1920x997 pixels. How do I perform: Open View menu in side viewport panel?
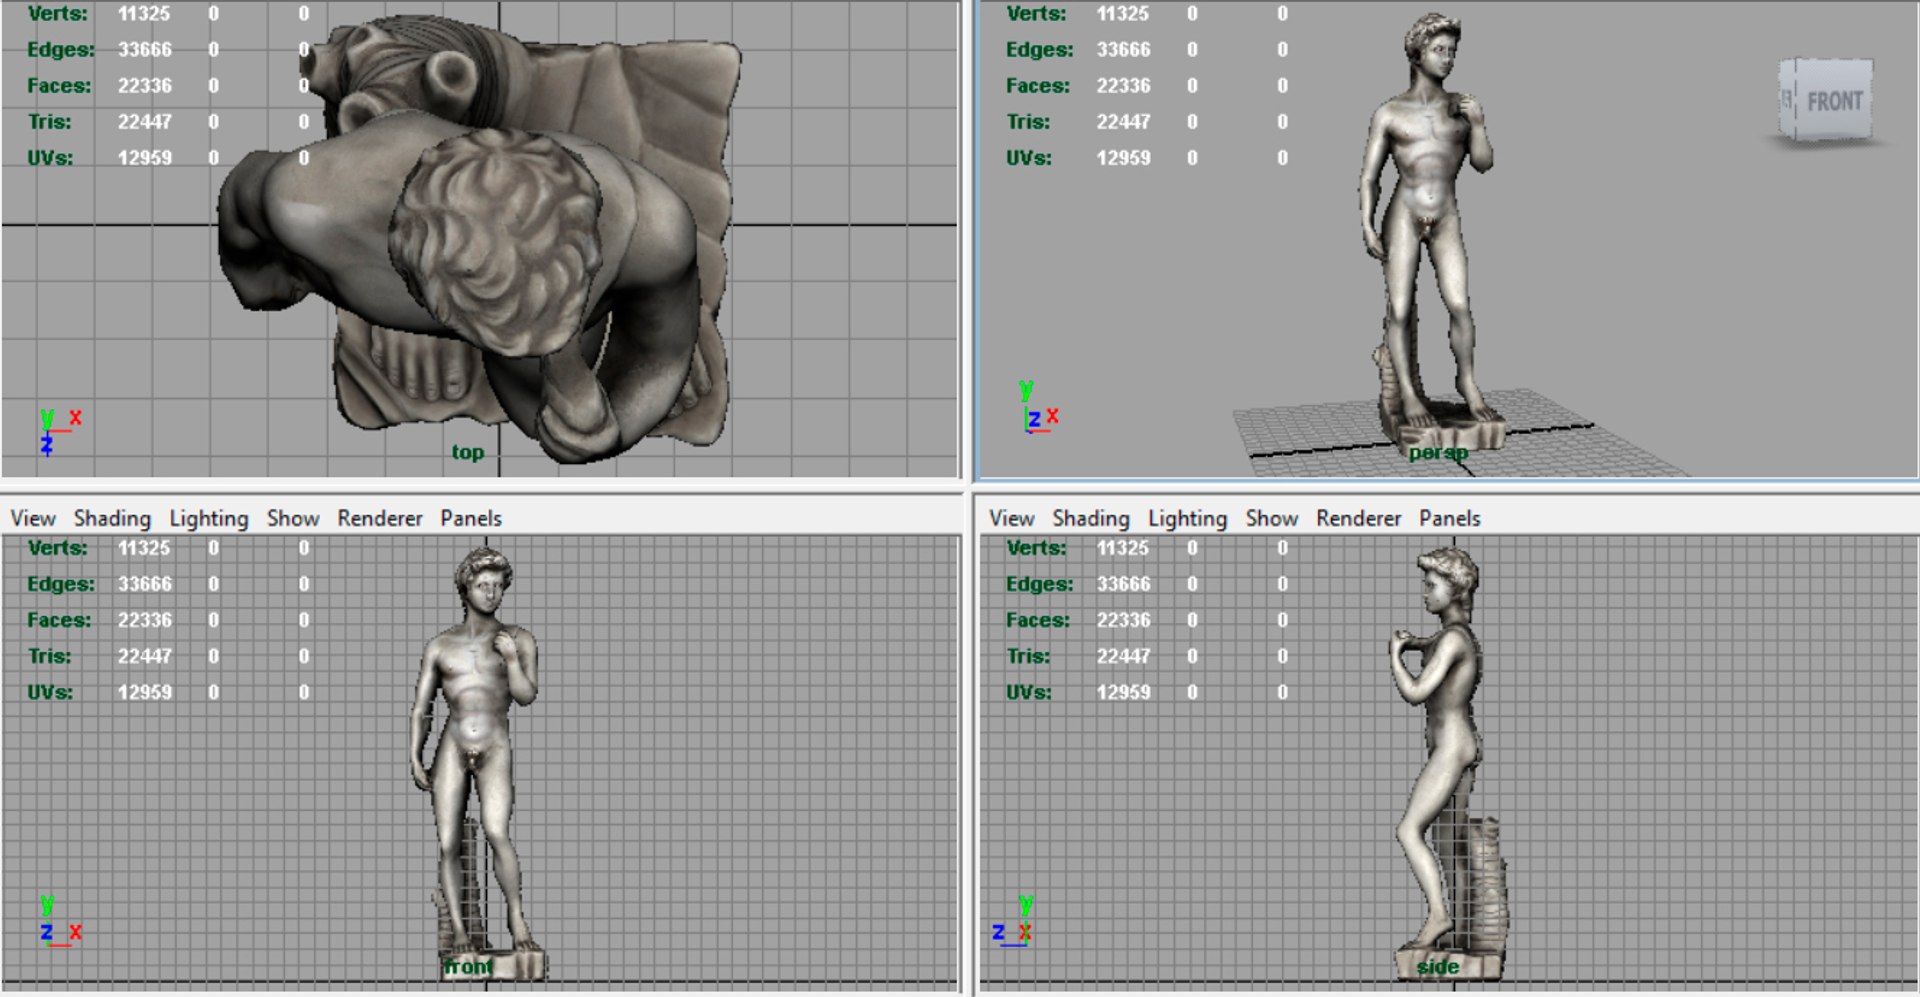1012,518
